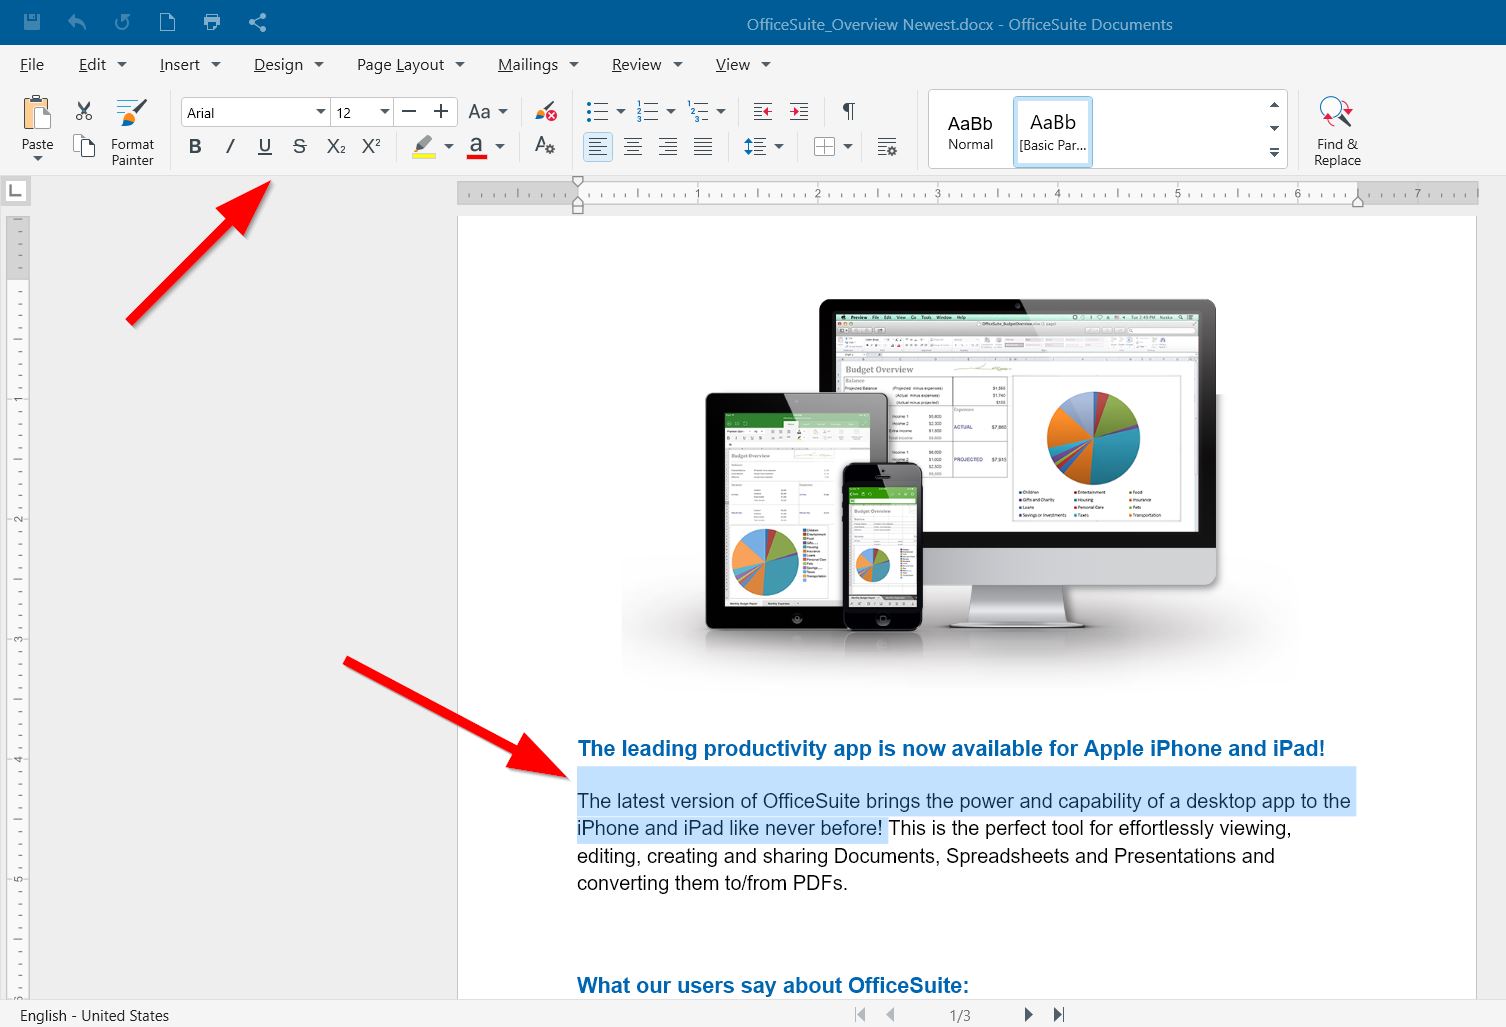Apply multilevel list formatting
Image resolution: width=1506 pixels, height=1027 pixels.
click(698, 111)
